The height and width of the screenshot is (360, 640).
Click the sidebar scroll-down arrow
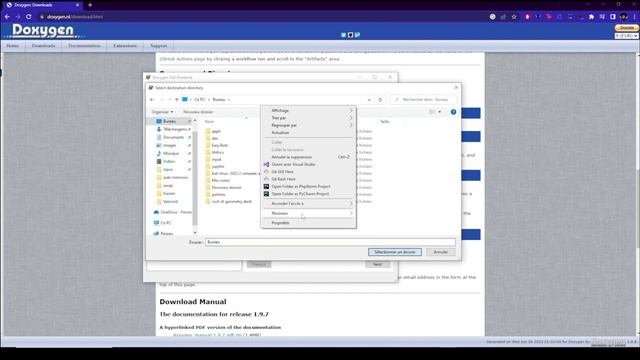[x=195, y=233]
